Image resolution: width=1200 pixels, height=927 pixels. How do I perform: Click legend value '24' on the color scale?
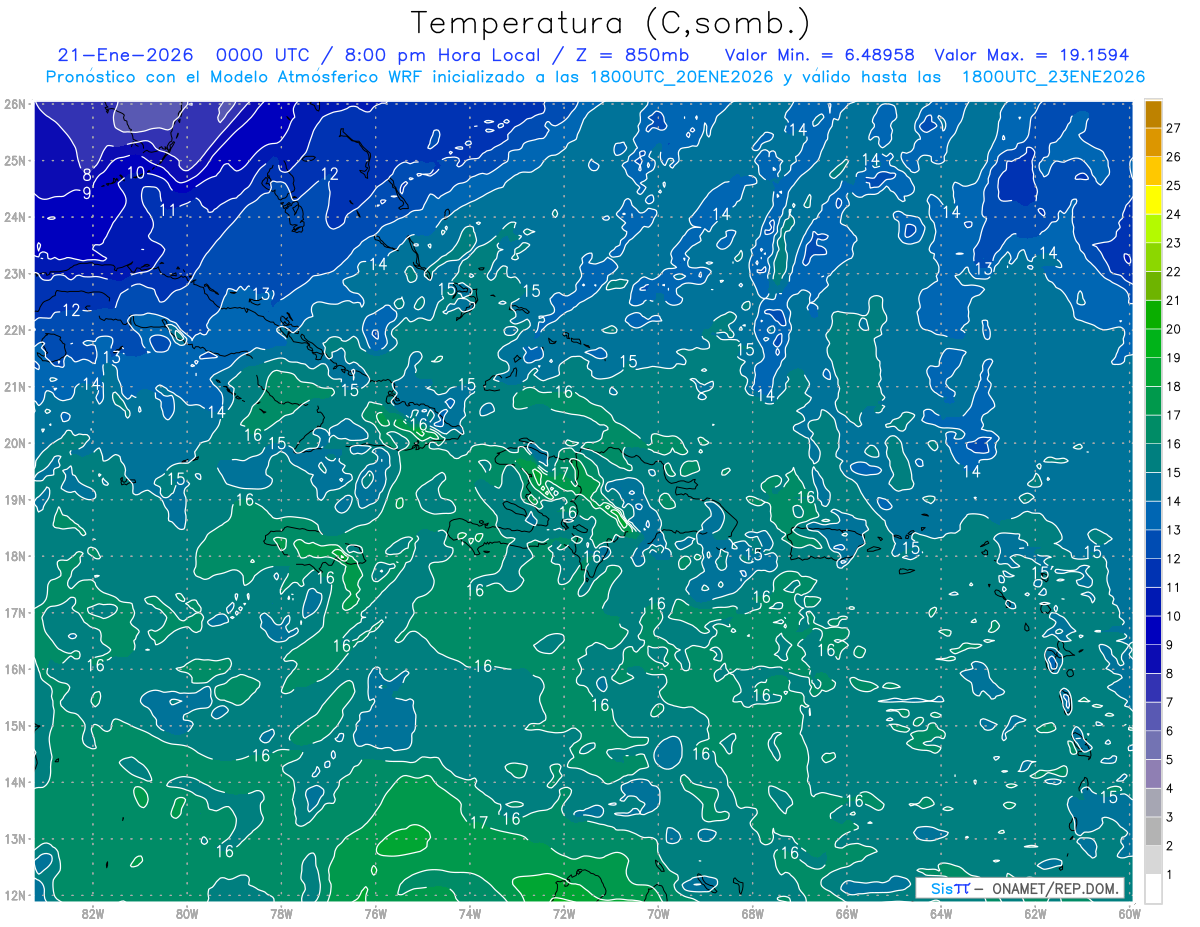[1173, 214]
